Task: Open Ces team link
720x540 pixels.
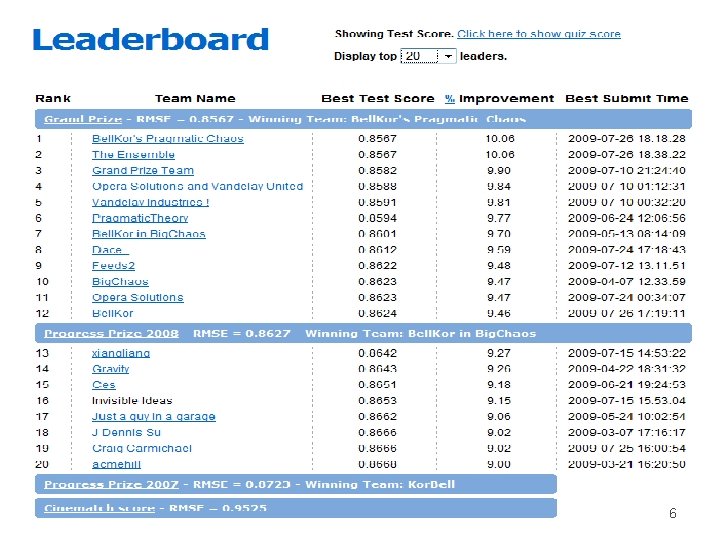Action: pos(104,385)
